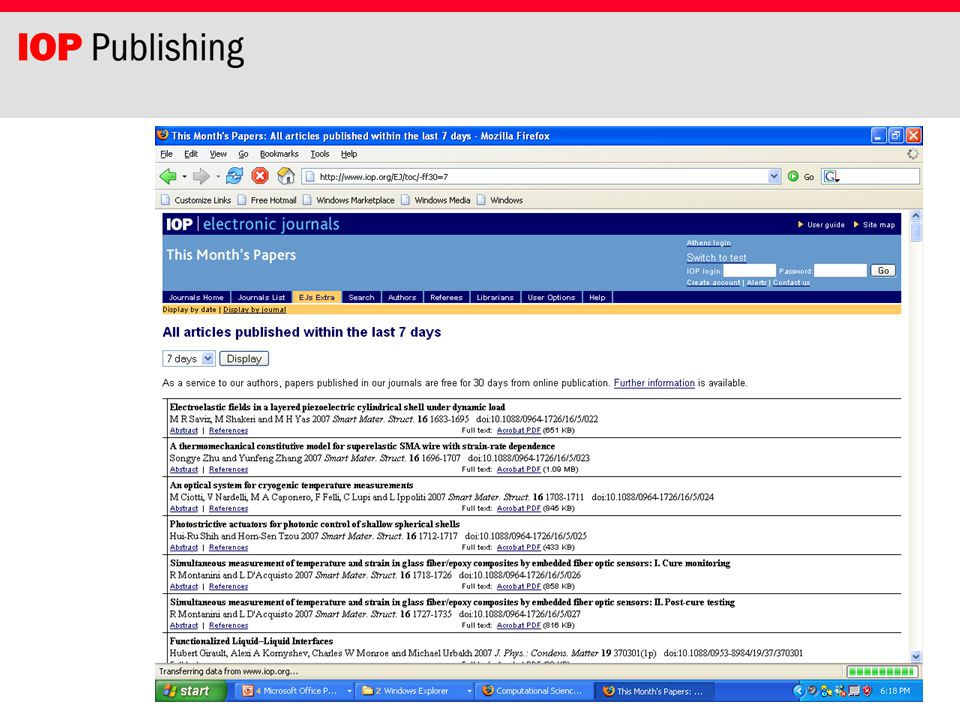Open Abstract for Electroelastic fields article

coord(184,431)
